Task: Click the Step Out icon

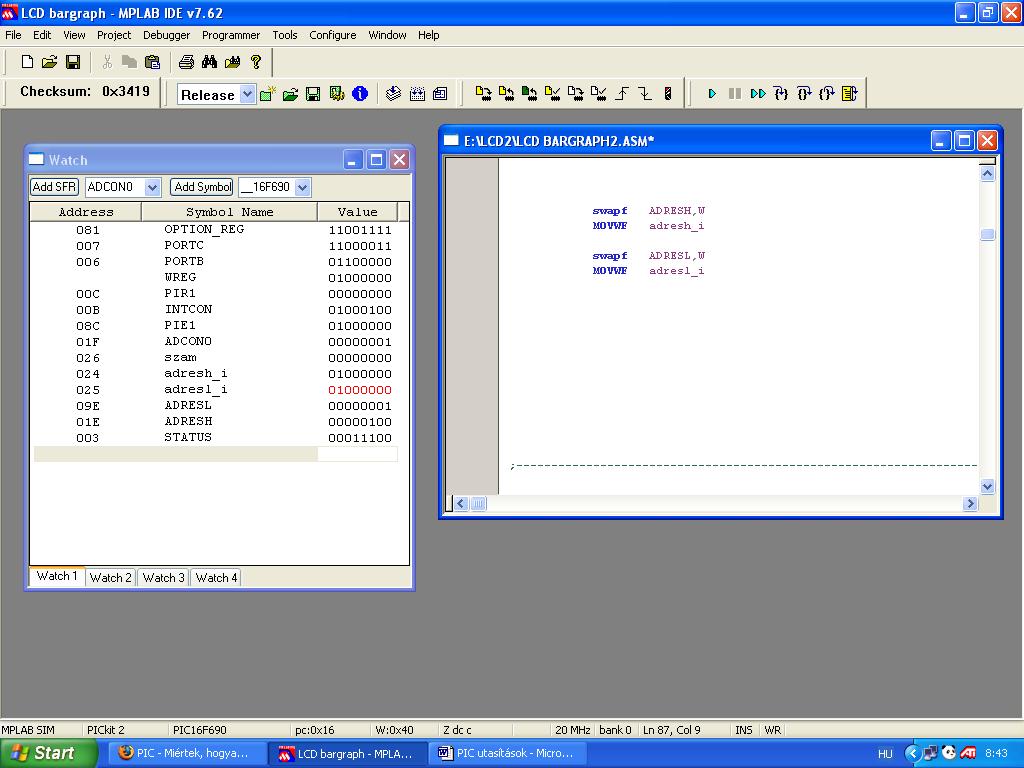Action: point(827,94)
